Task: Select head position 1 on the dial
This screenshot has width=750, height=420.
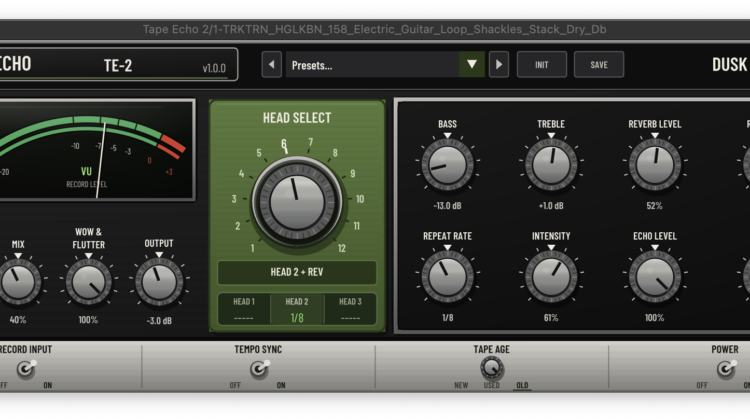Action: point(253,248)
